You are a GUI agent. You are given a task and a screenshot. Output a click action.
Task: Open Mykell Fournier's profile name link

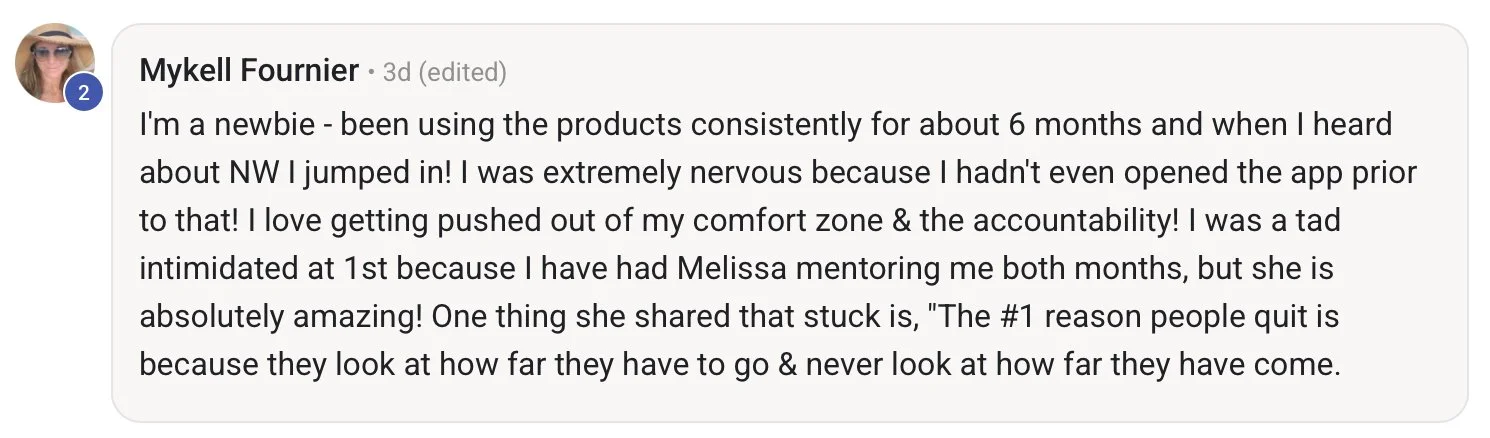coord(249,71)
